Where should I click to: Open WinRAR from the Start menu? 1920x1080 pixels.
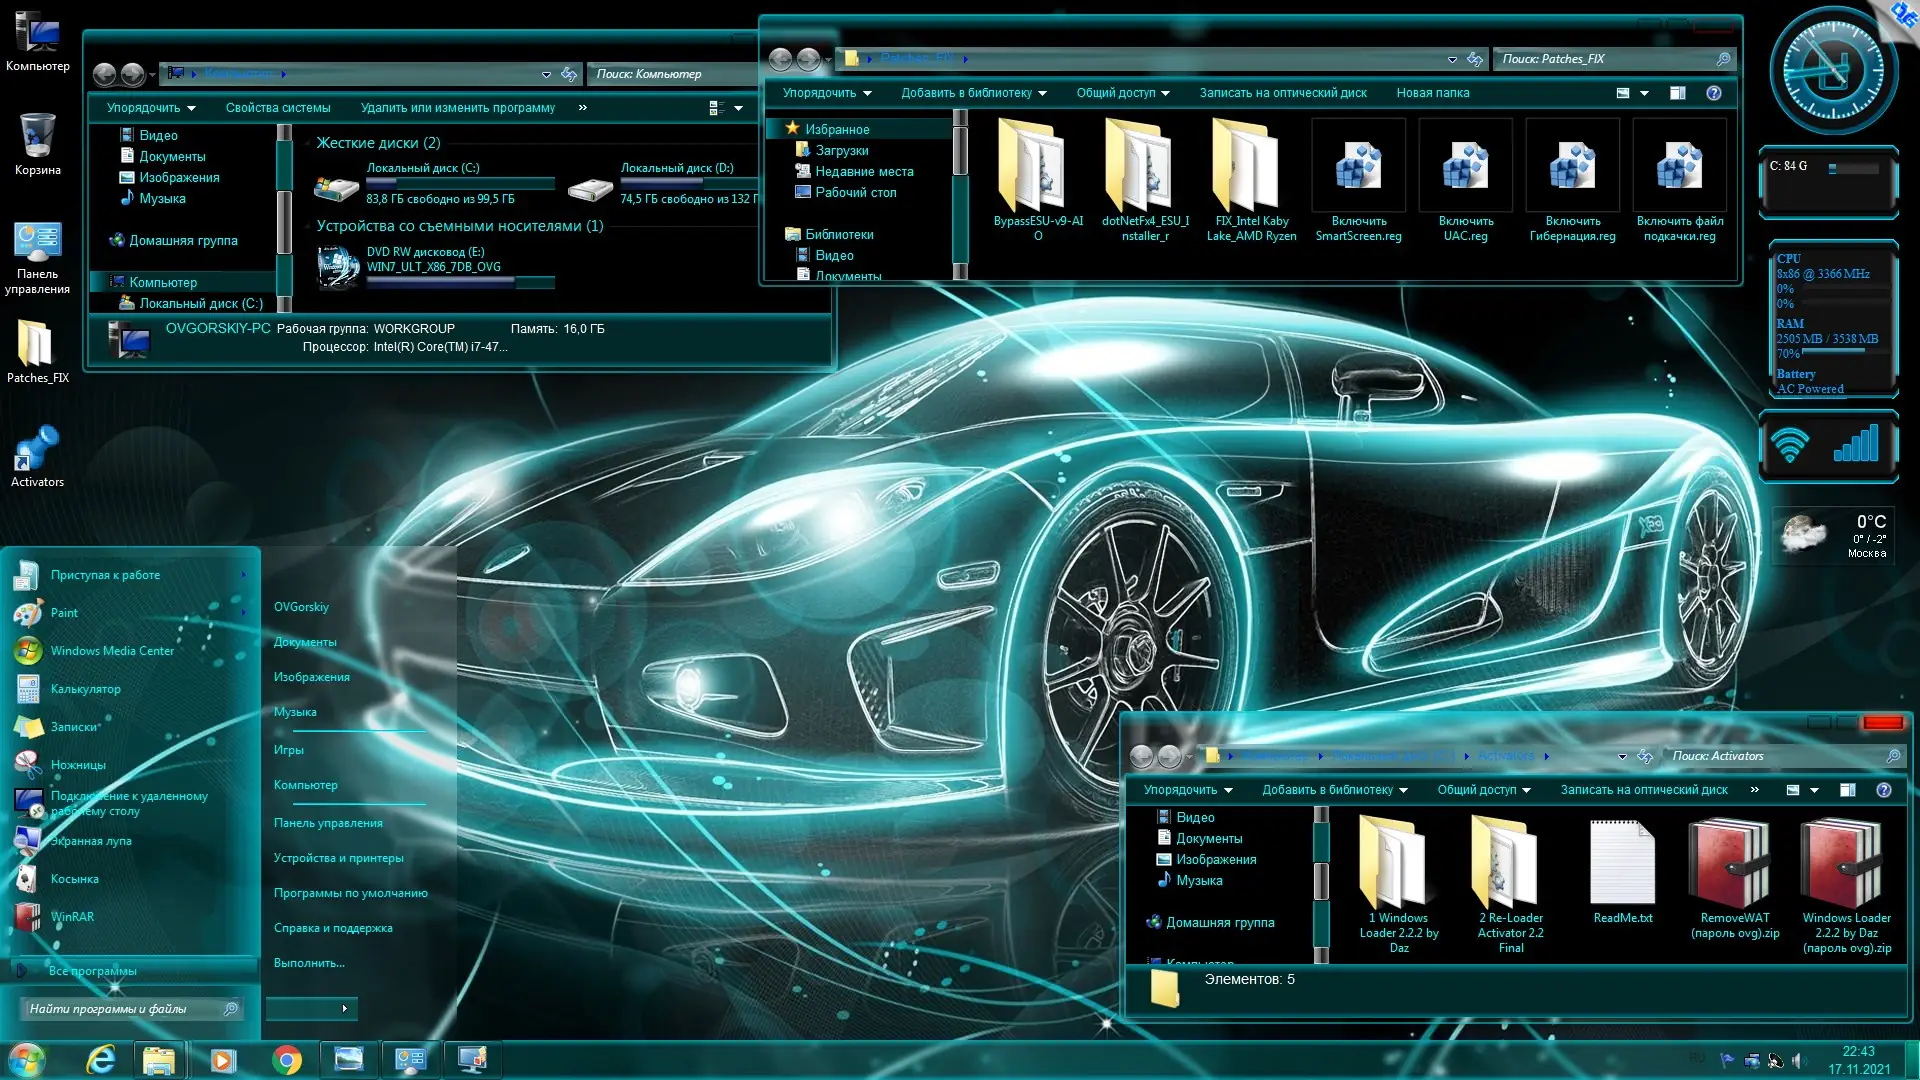pos(72,916)
